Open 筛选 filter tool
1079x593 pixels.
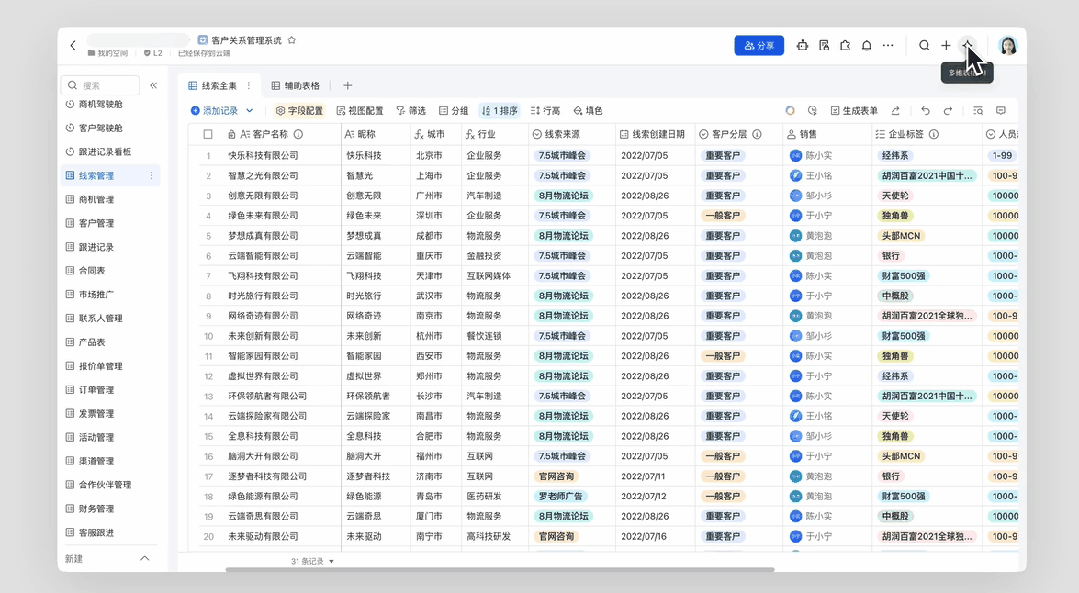click(411, 111)
